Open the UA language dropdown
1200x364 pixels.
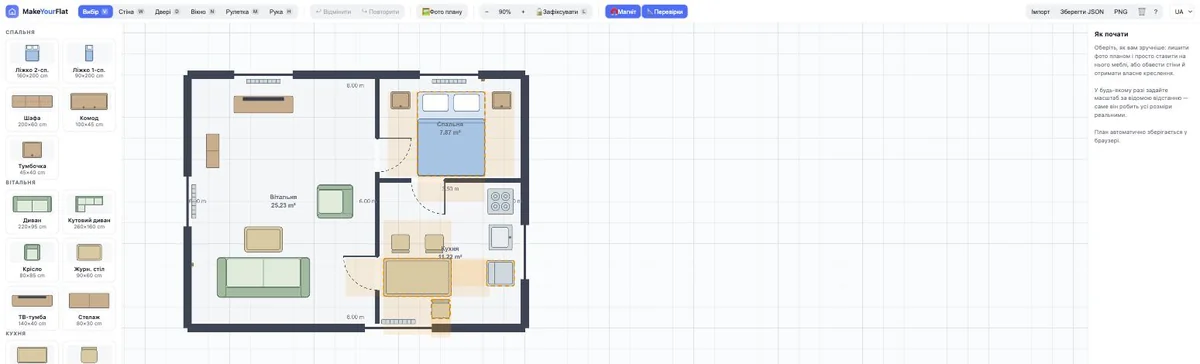click(1182, 11)
